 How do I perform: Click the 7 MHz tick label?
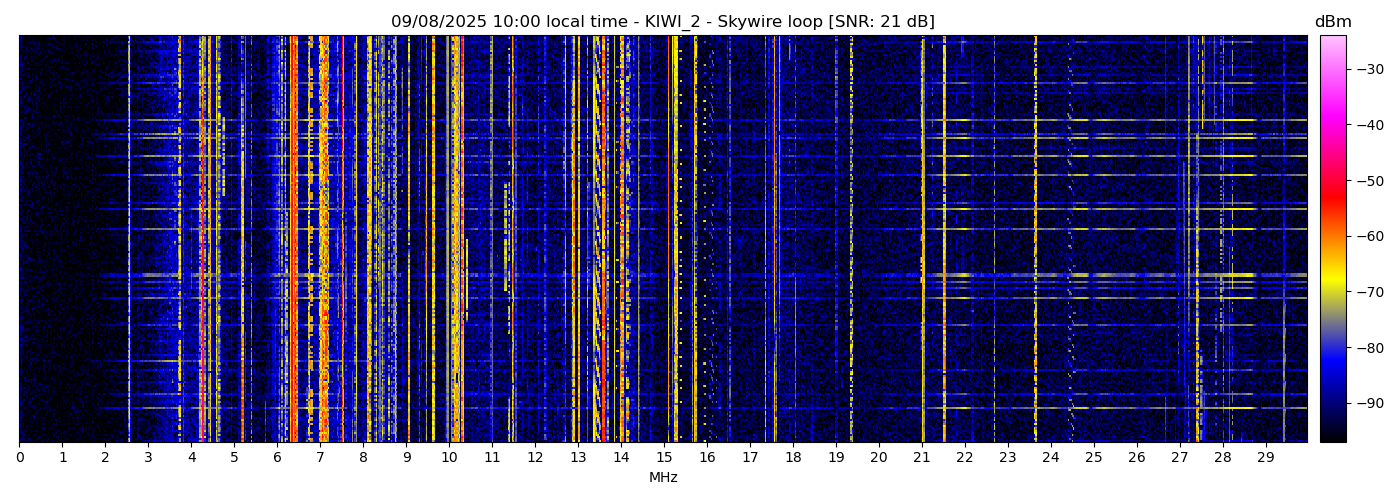pos(320,457)
